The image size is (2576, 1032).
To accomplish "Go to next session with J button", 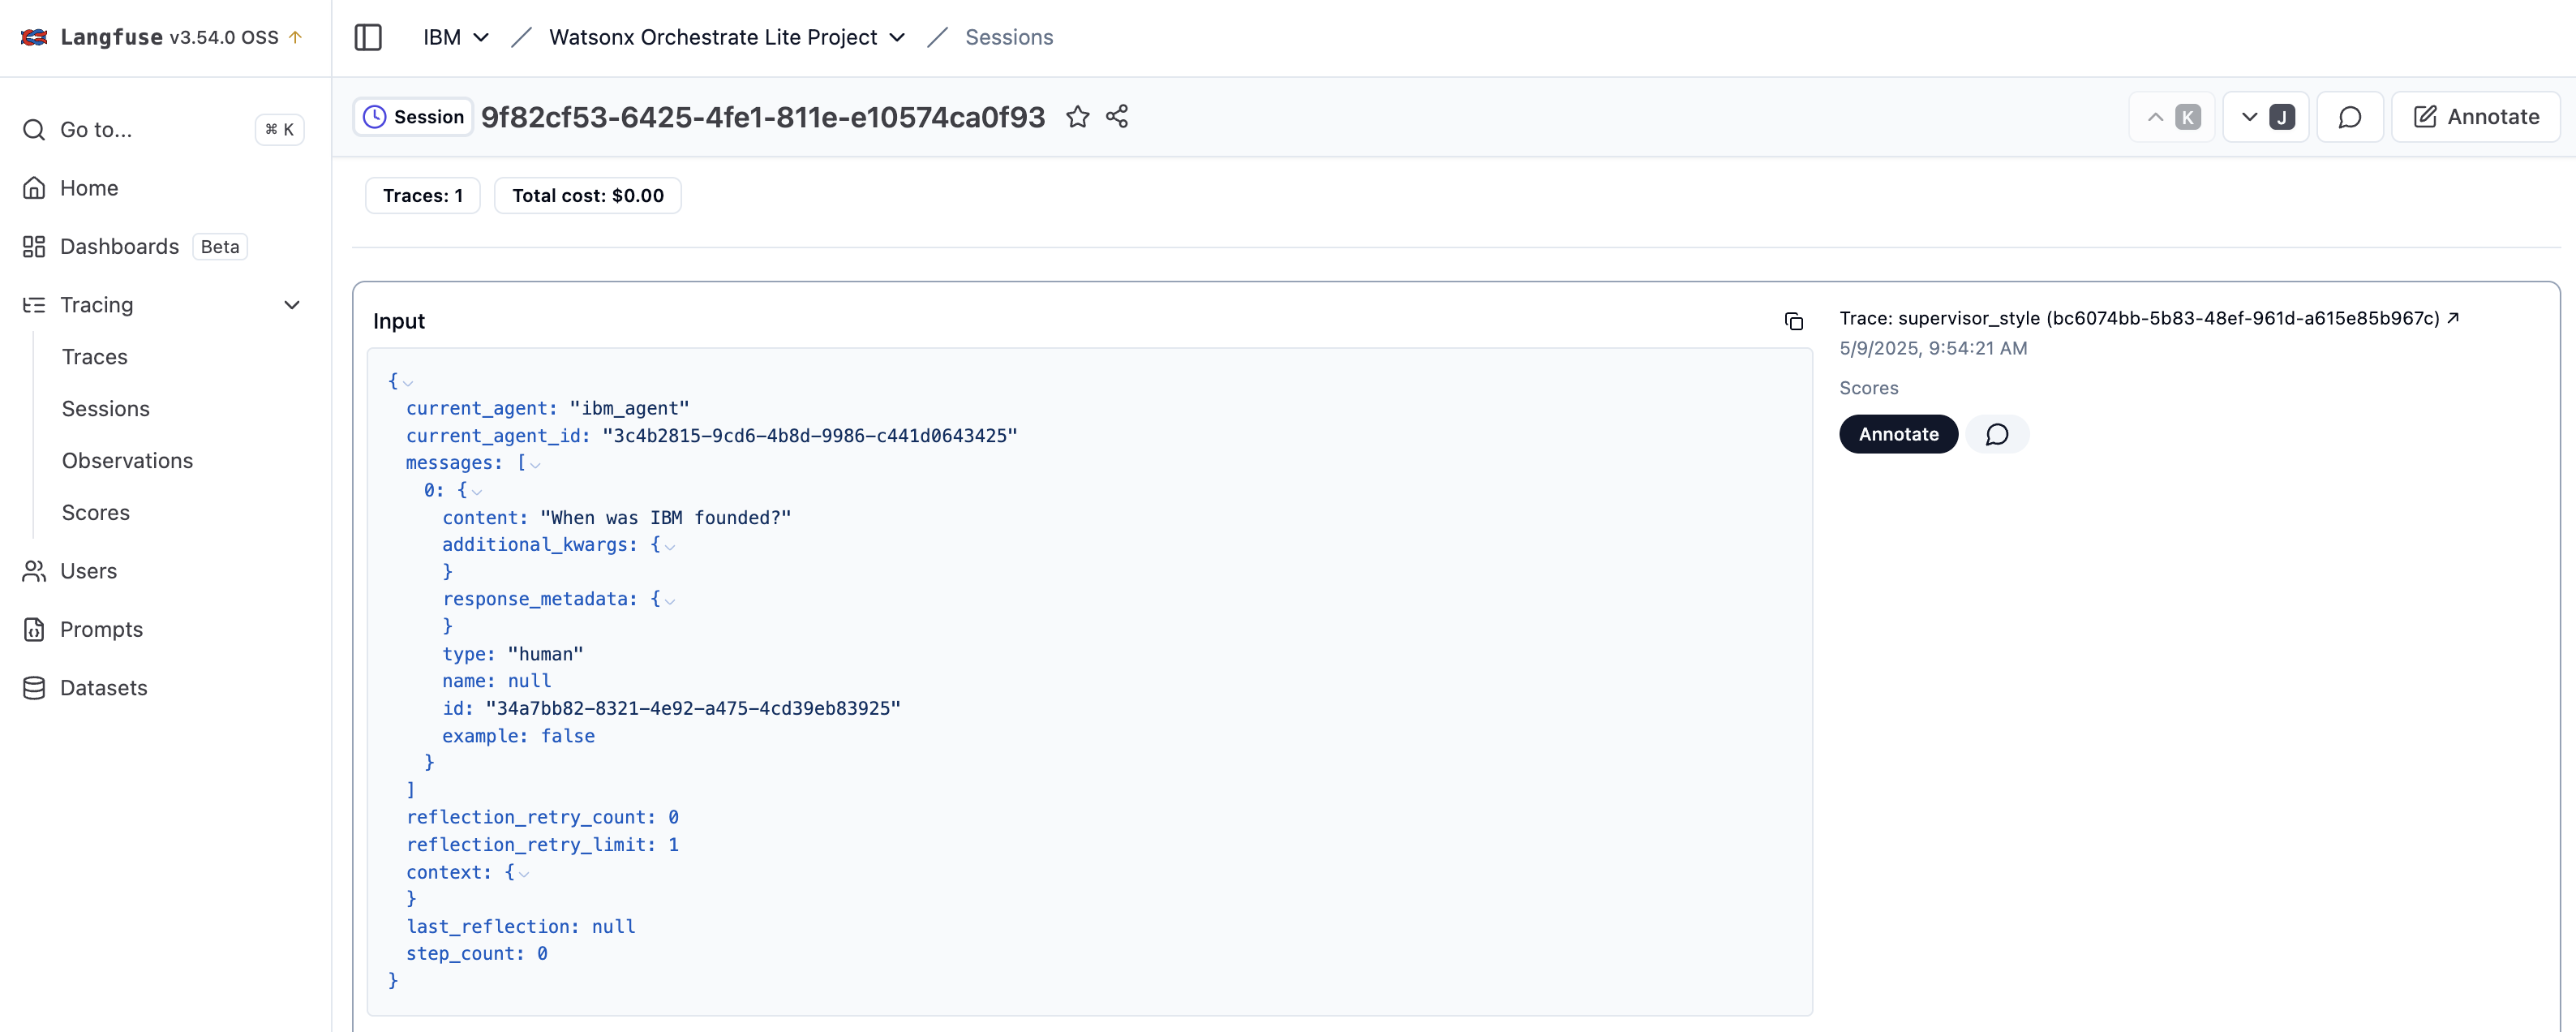I will [2266, 117].
